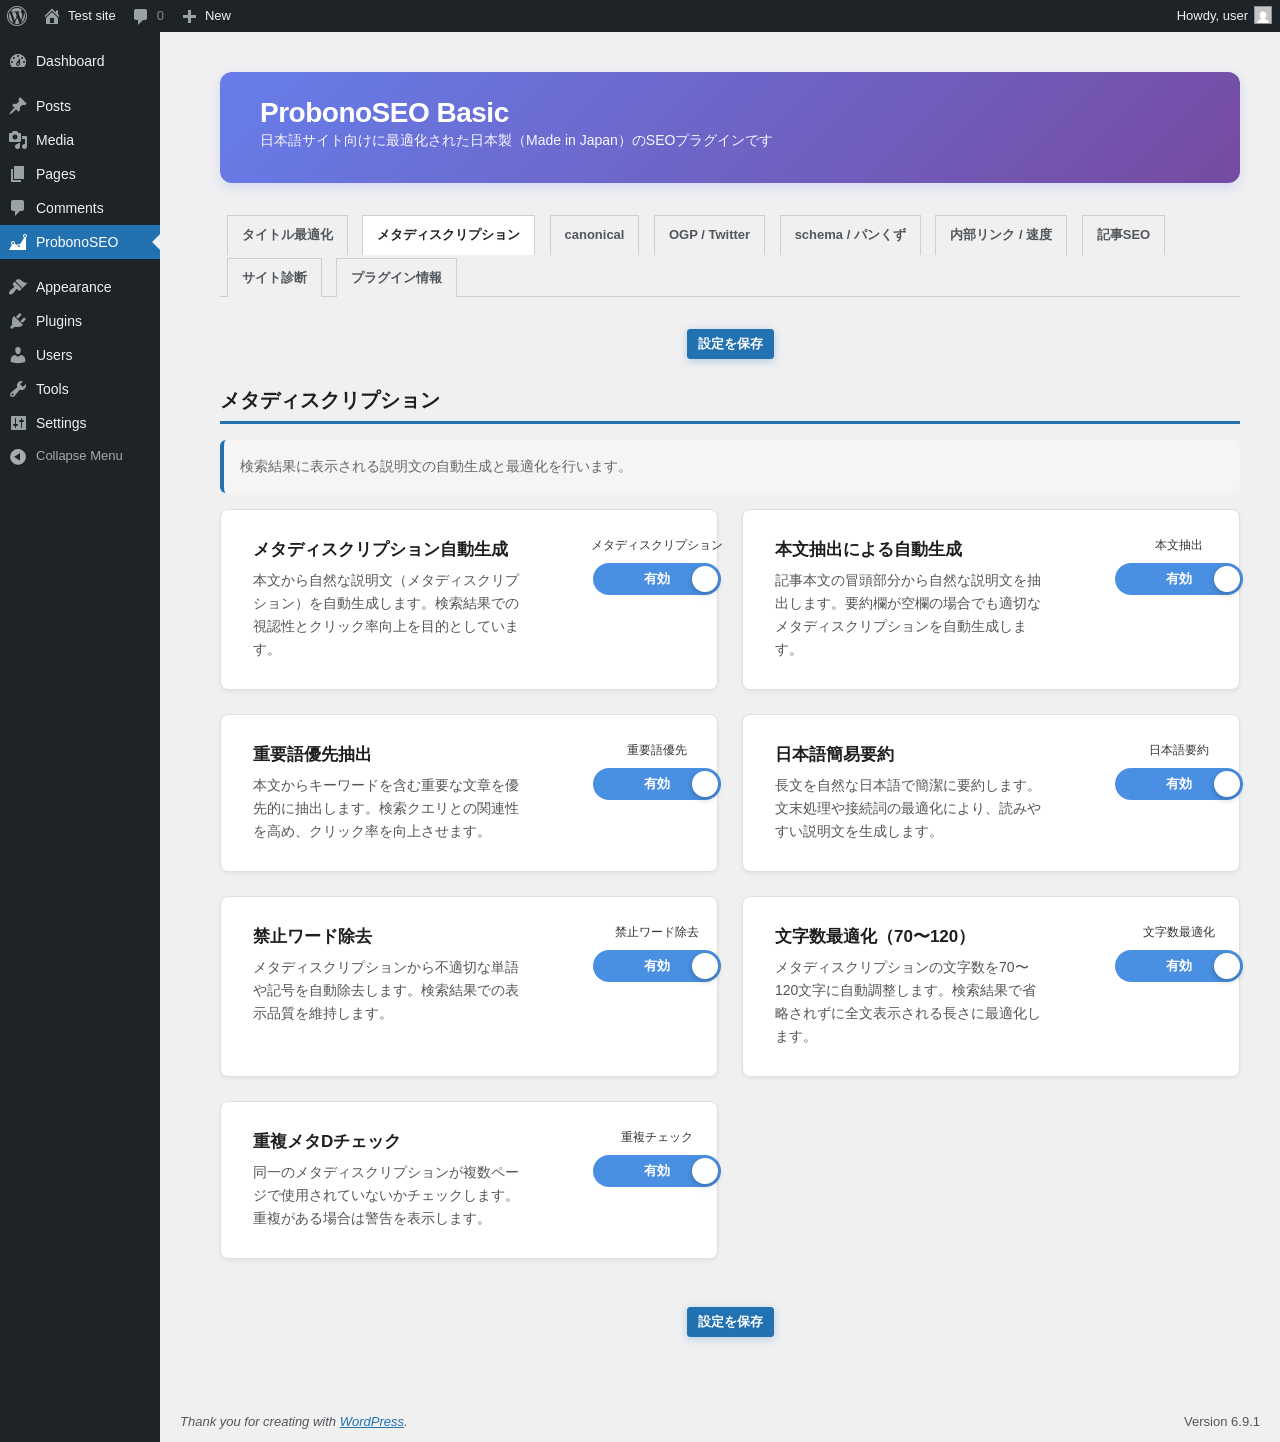Open the WordPress link in footer
This screenshot has height=1442, width=1280.
point(372,1422)
